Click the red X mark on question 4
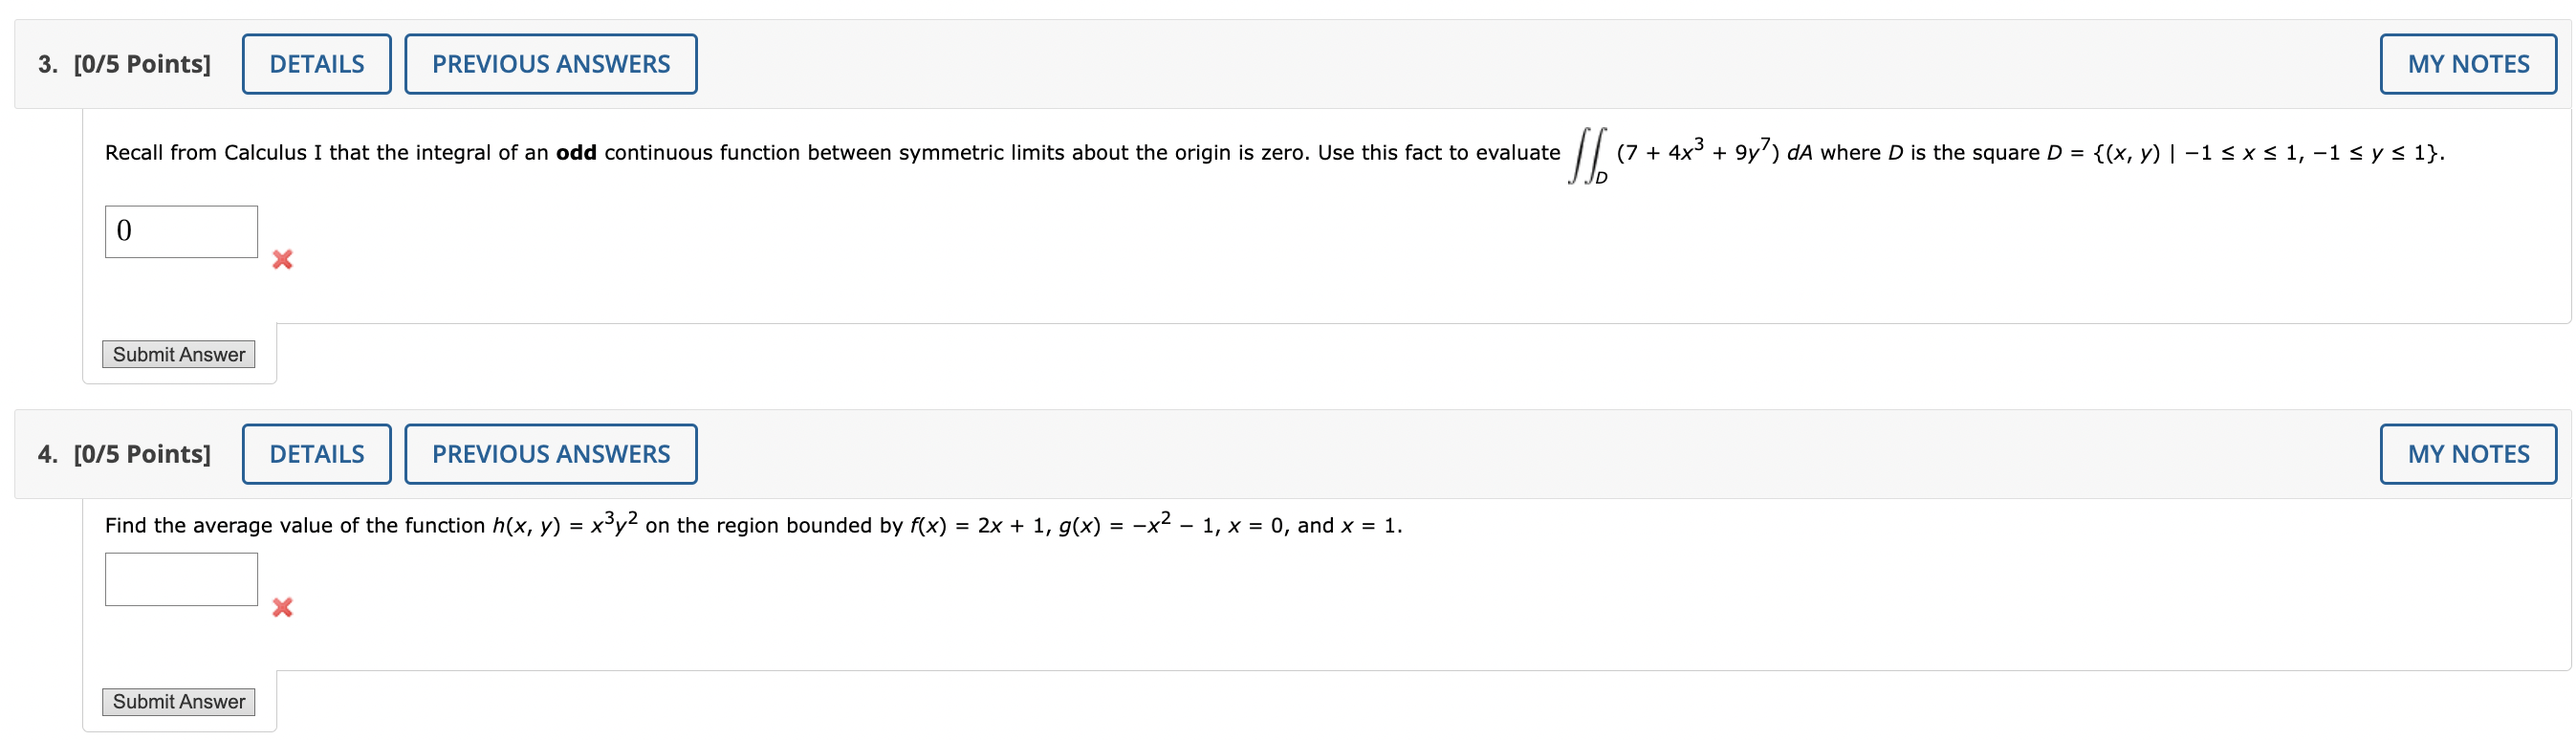 [285, 607]
